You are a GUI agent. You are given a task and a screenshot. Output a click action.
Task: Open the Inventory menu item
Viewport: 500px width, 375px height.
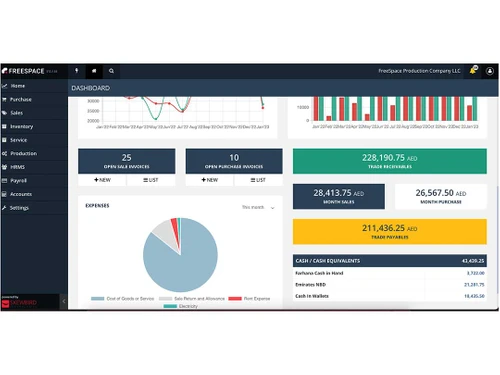34,126
